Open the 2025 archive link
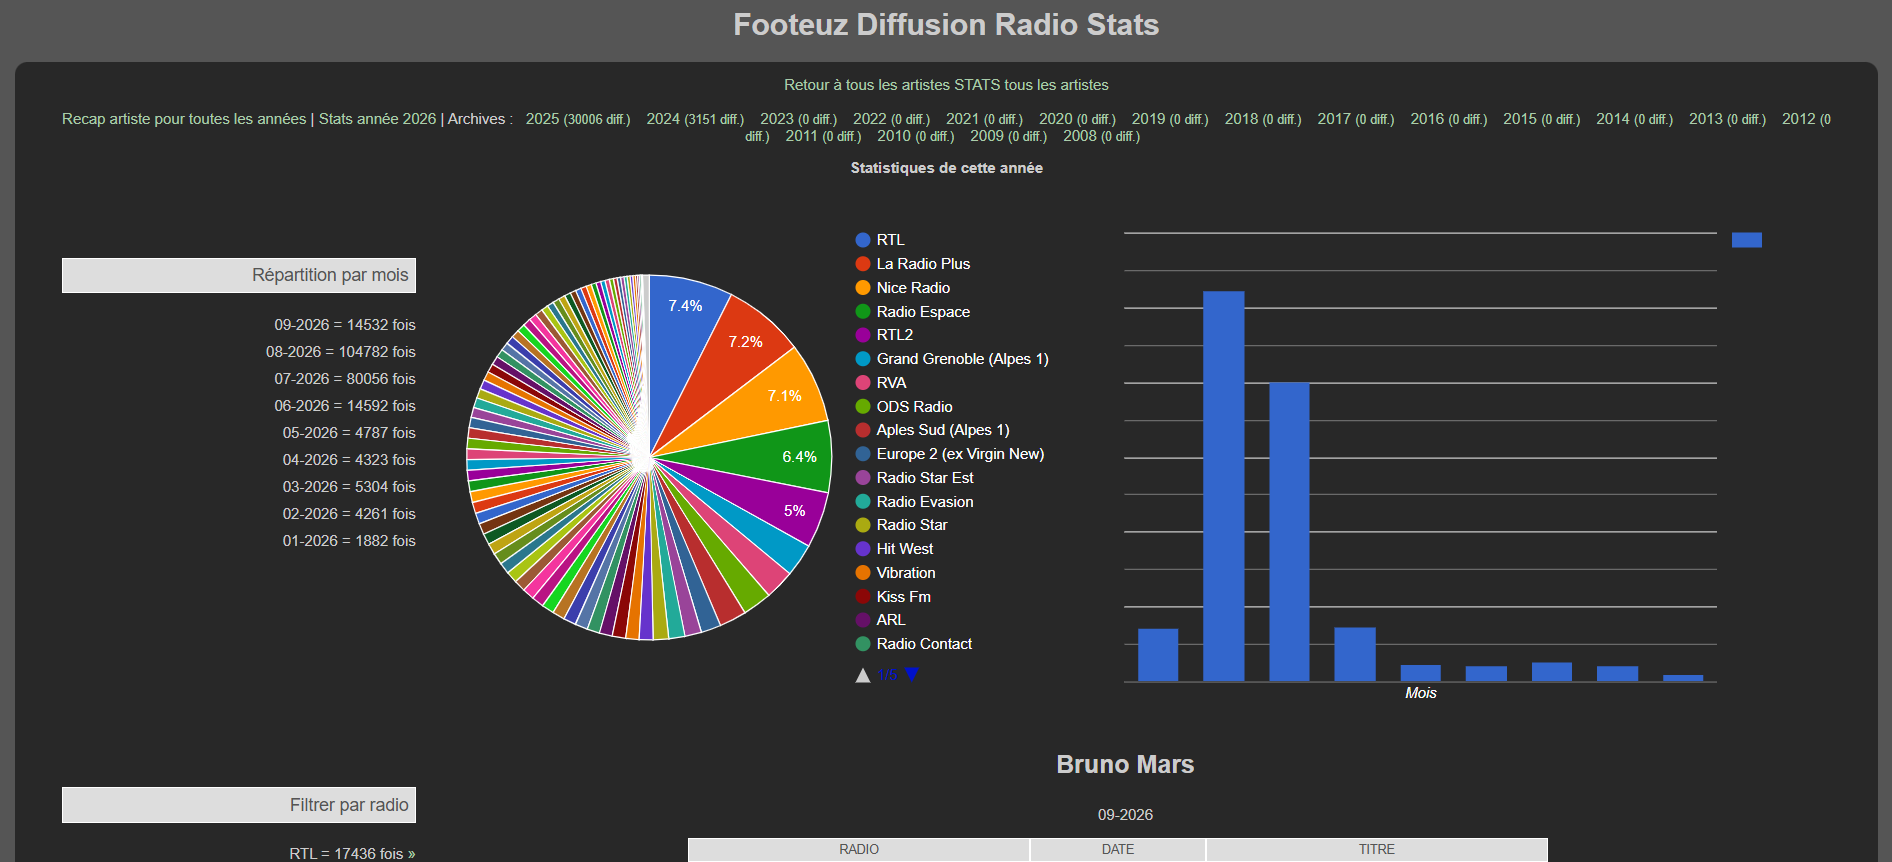Screen dimensions: 1892x862 578,119
